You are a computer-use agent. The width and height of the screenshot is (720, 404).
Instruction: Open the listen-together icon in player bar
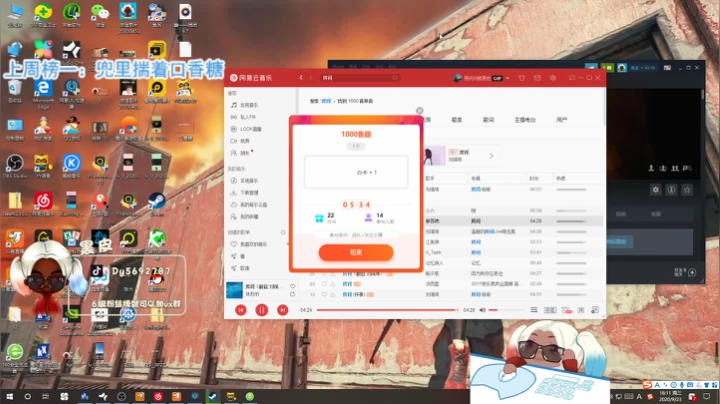point(567,310)
